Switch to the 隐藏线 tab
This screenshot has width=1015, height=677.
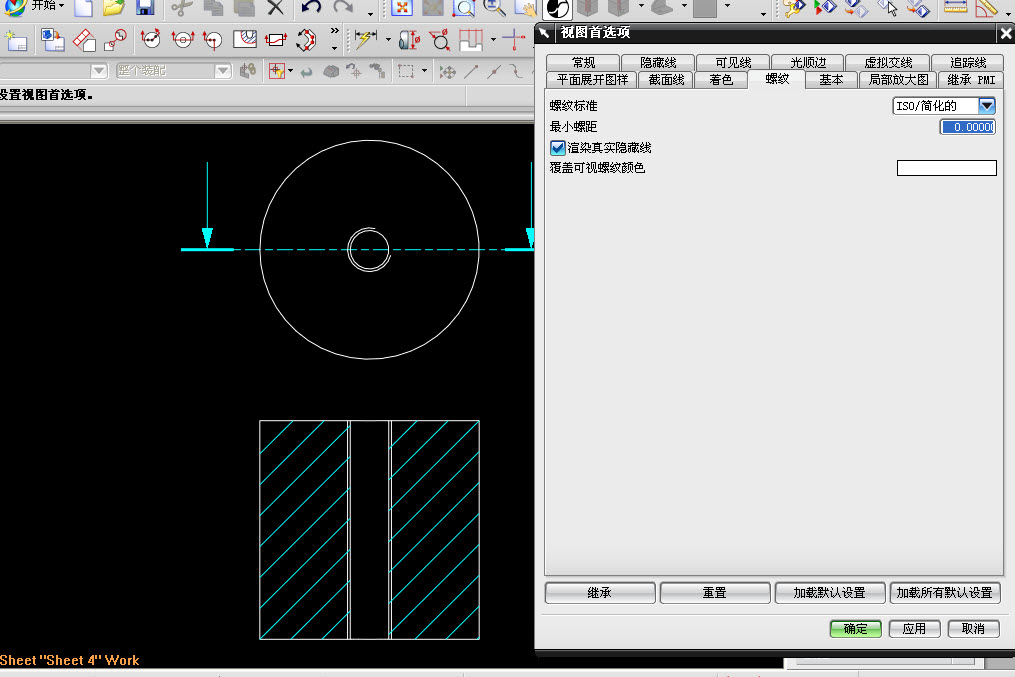coord(658,62)
